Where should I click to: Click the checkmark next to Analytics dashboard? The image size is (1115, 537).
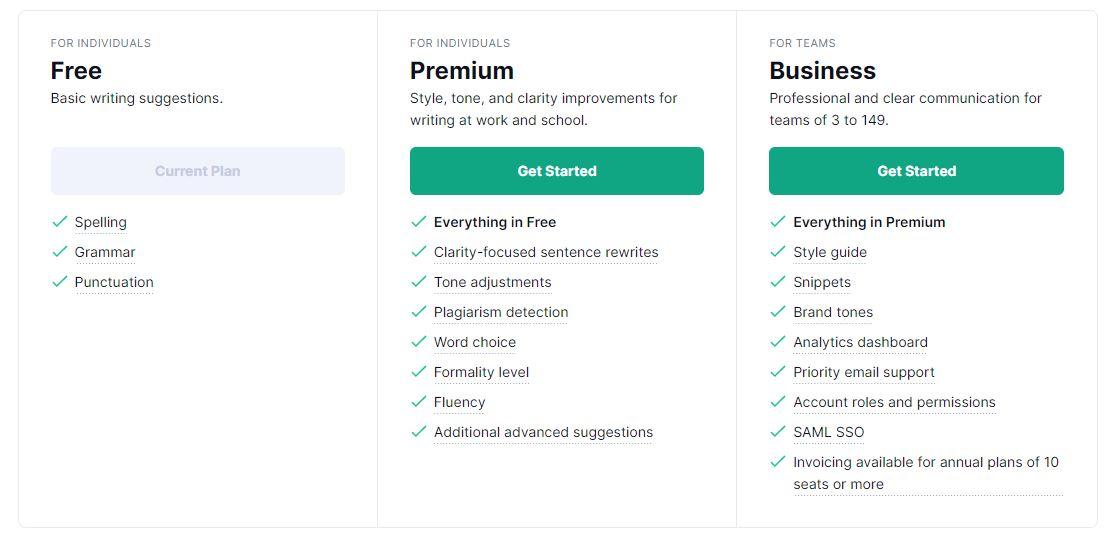tap(777, 342)
